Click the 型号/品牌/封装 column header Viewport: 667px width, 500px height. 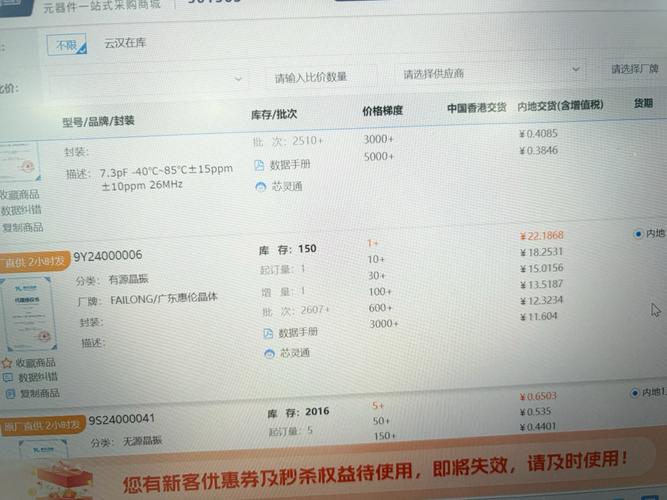pyautogui.click(x=98, y=121)
